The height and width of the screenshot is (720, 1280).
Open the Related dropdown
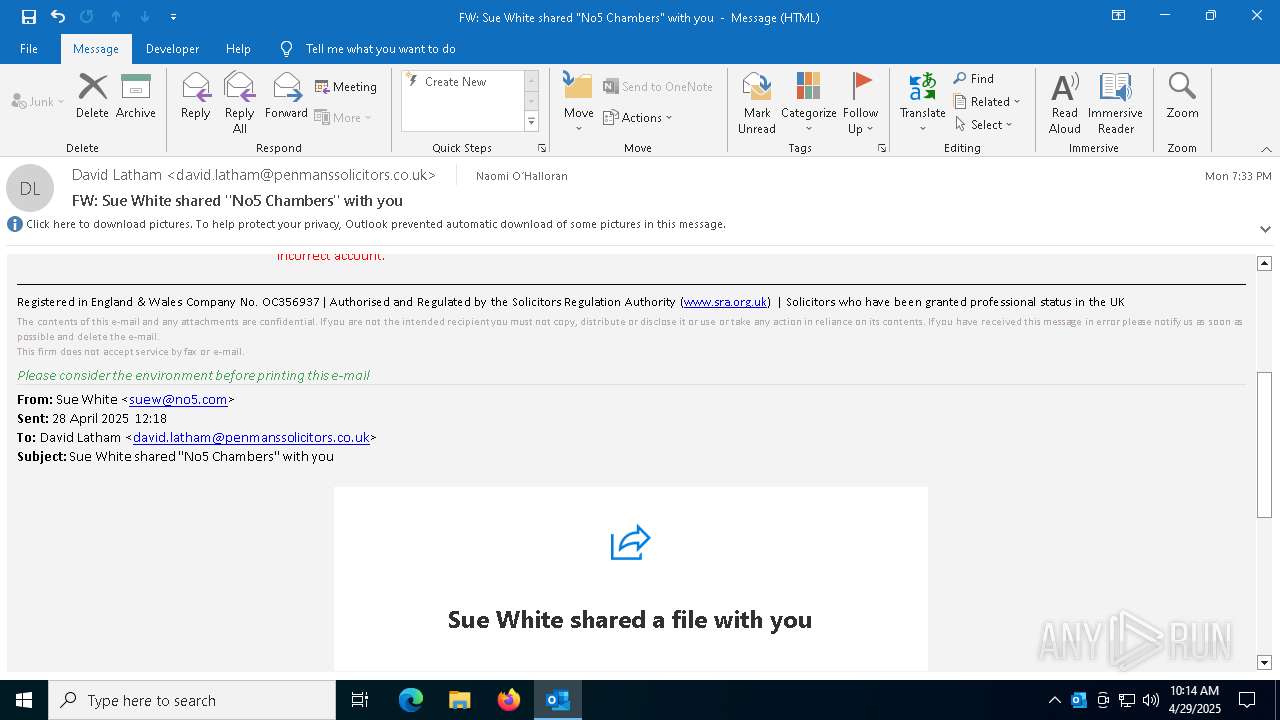(987, 101)
